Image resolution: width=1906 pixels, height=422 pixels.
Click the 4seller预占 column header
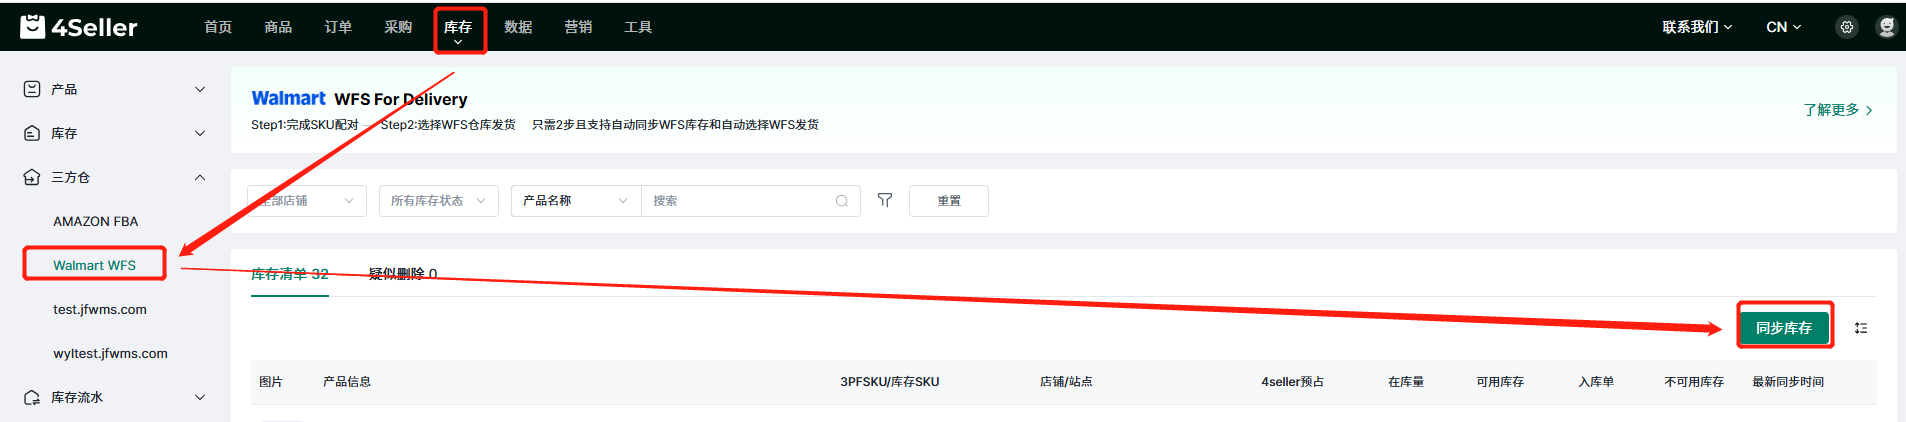point(1293,382)
